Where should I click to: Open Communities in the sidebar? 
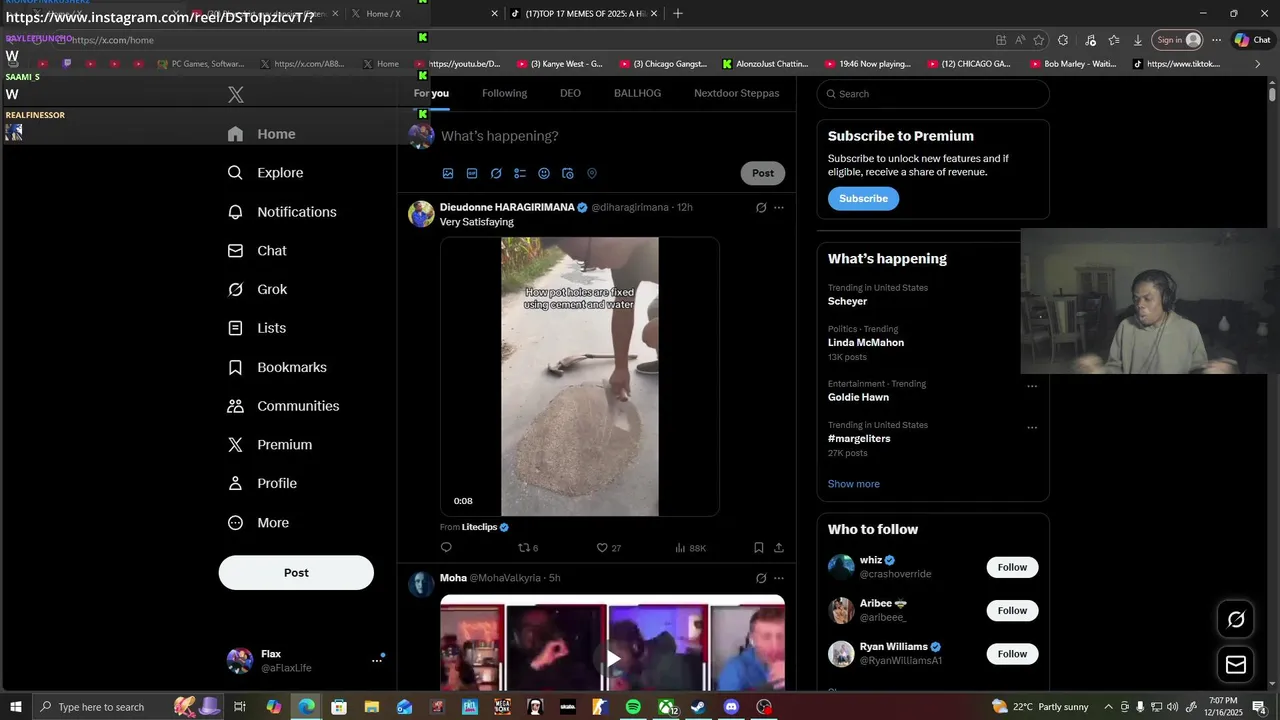click(x=283, y=406)
